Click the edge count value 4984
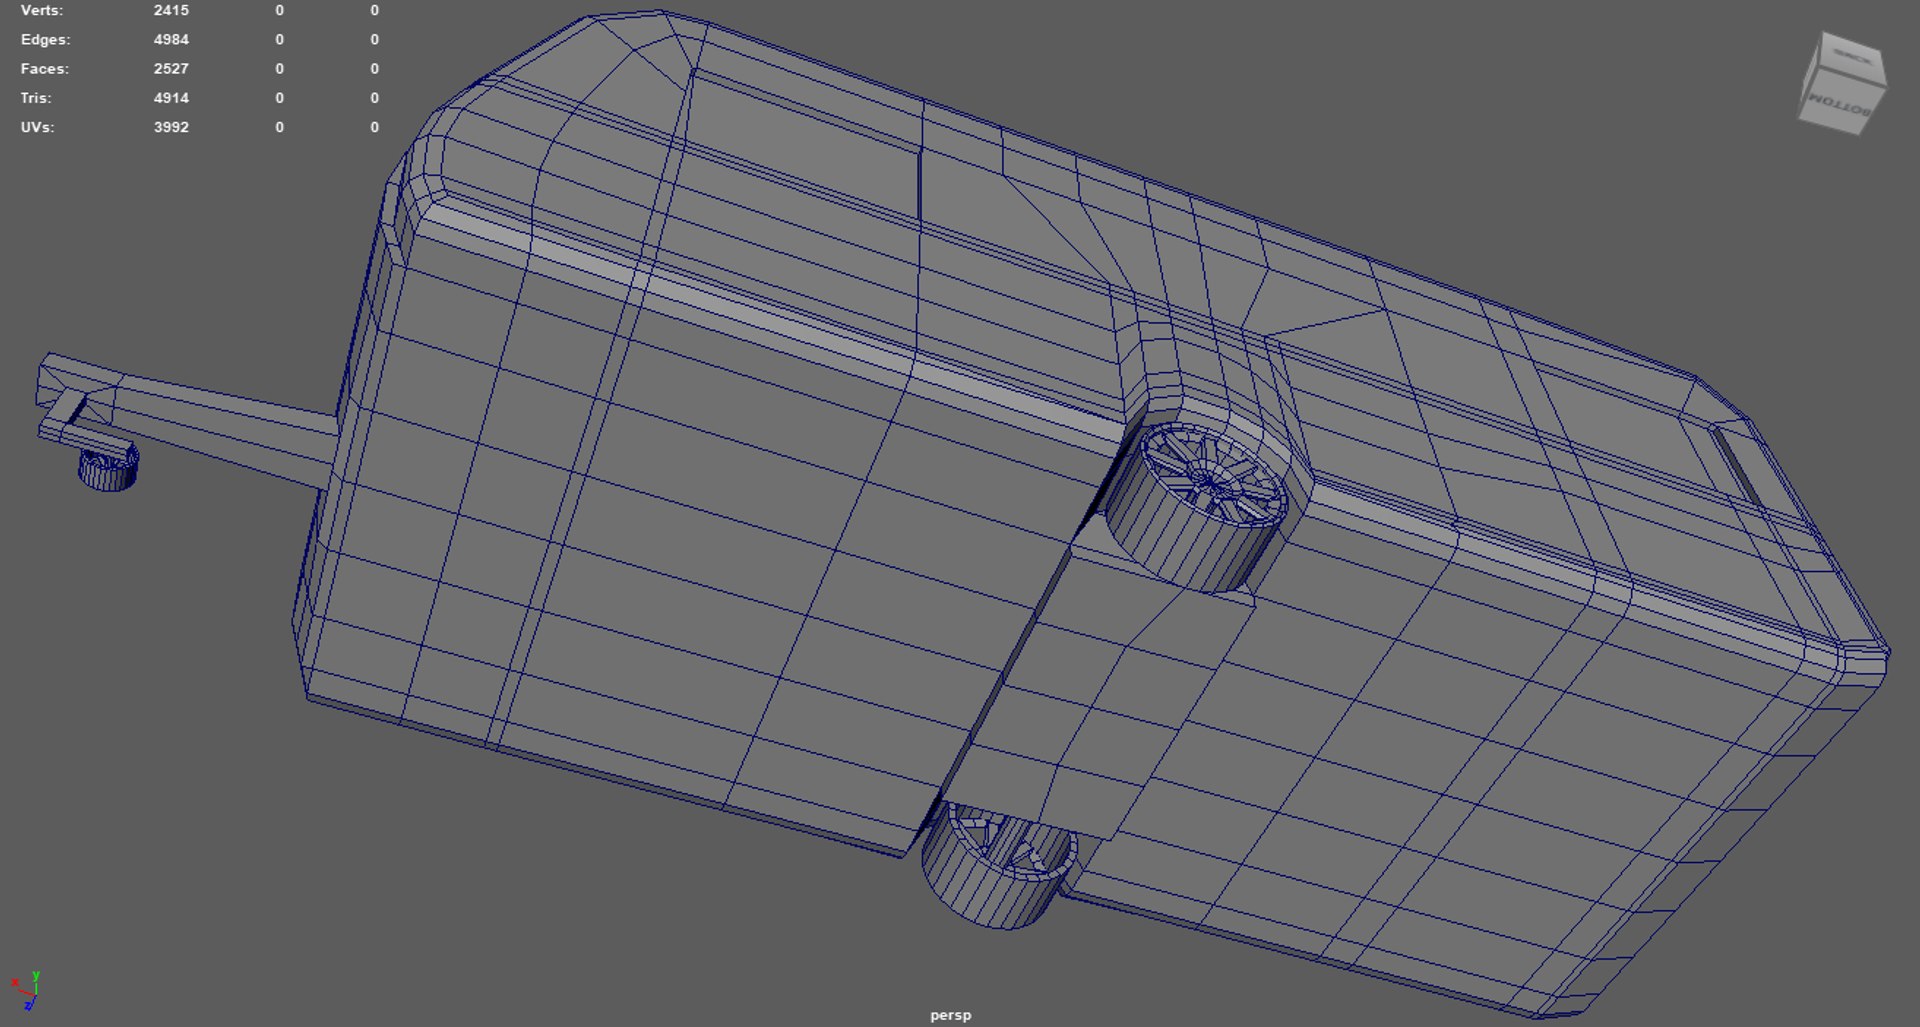This screenshot has width=1920, height=1027. (x=171, y=39)
